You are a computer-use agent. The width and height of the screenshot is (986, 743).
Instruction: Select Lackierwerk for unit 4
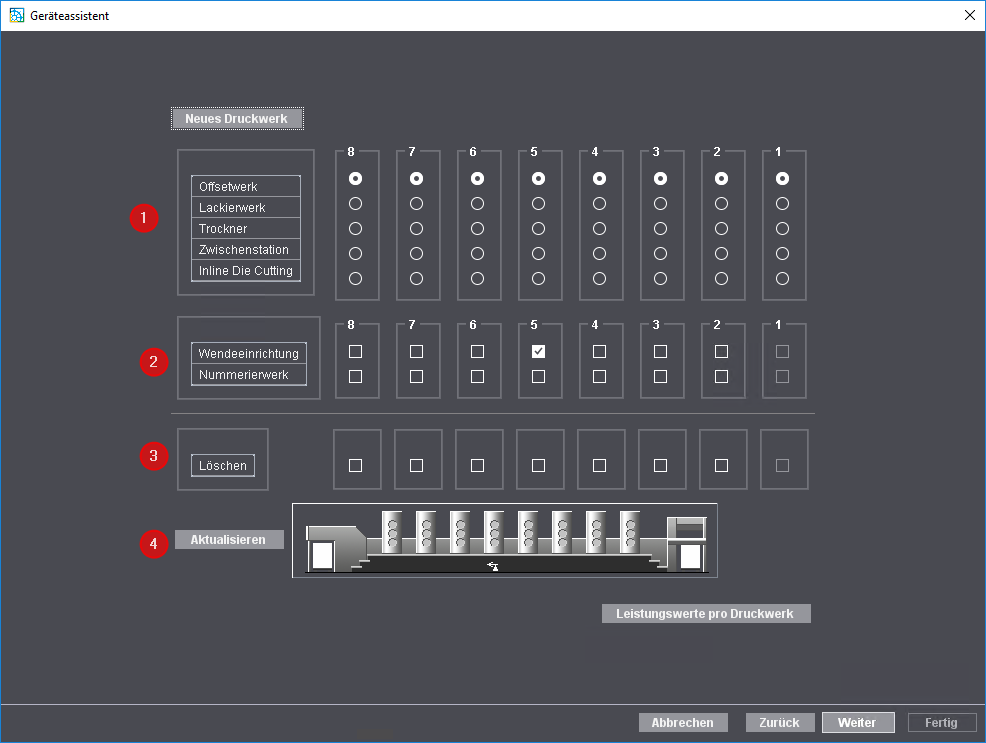599,204
